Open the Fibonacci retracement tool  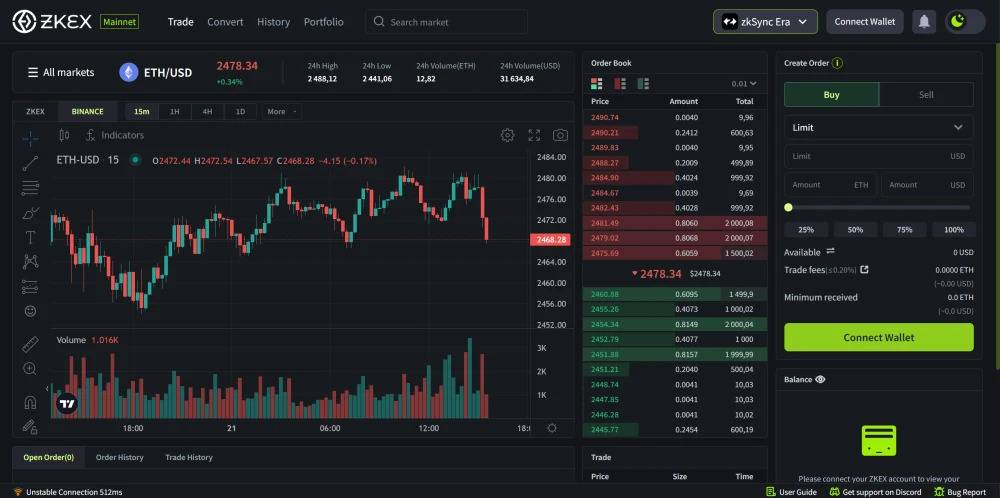coord(30,187)
